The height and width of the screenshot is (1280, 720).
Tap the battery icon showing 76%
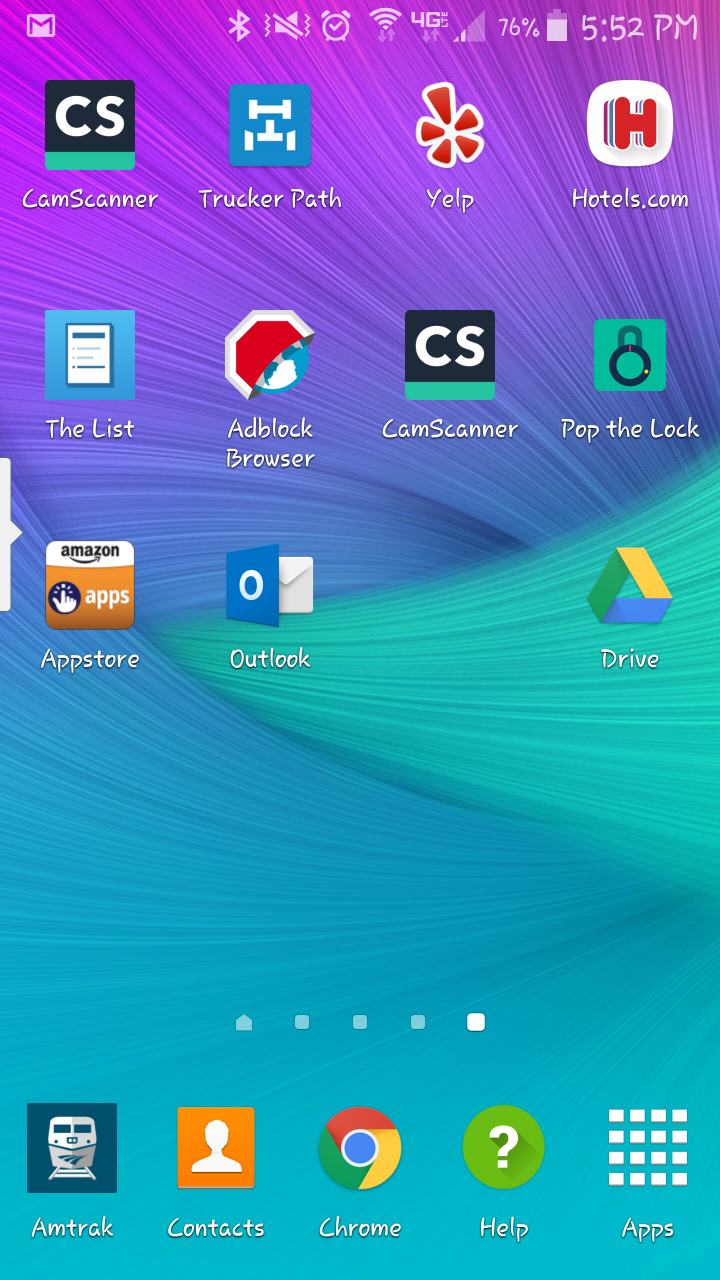558,26
